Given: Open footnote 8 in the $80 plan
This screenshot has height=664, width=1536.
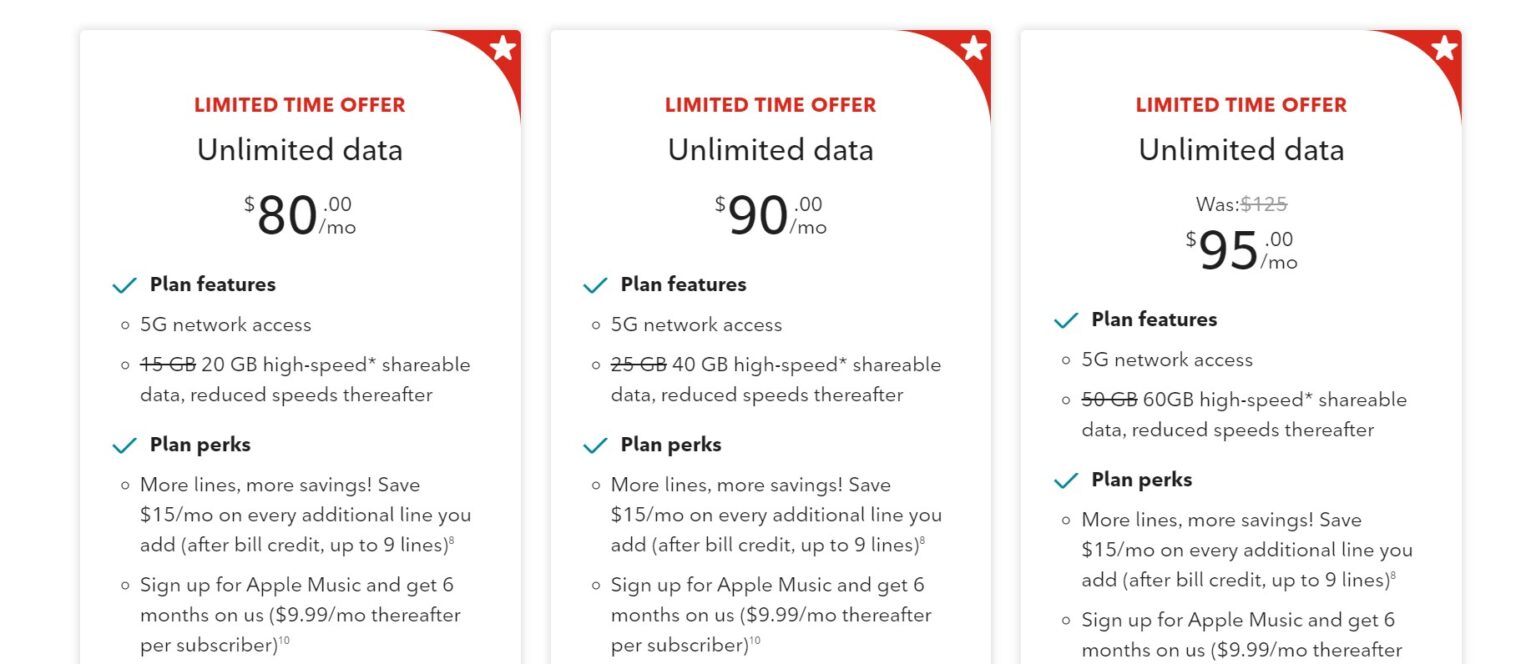Looking at the screenshot, I should [x=451, y=541].
